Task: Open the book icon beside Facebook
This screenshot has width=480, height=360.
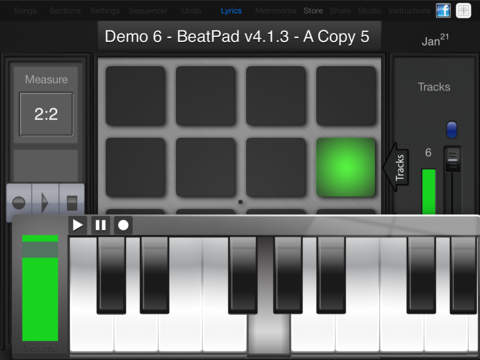Action: 463,11
